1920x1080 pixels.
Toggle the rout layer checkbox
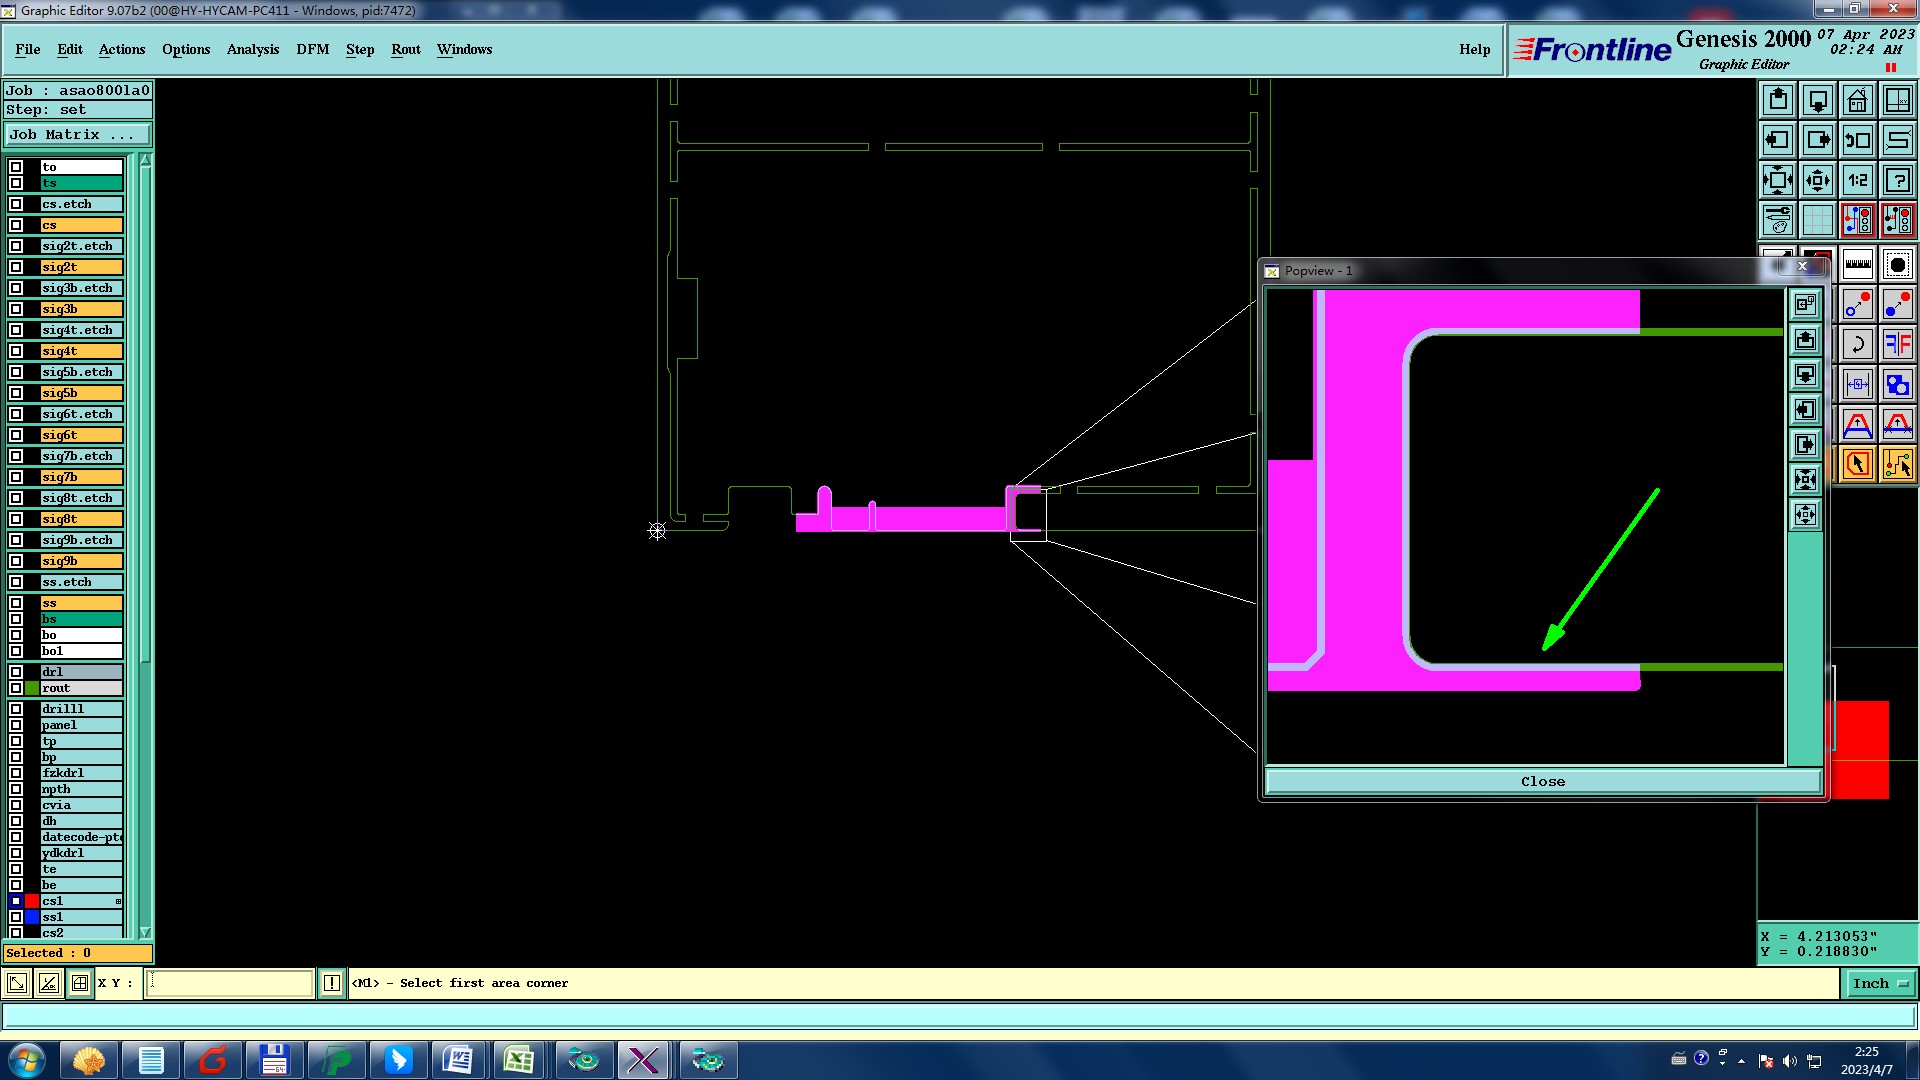tap(16, 688)
